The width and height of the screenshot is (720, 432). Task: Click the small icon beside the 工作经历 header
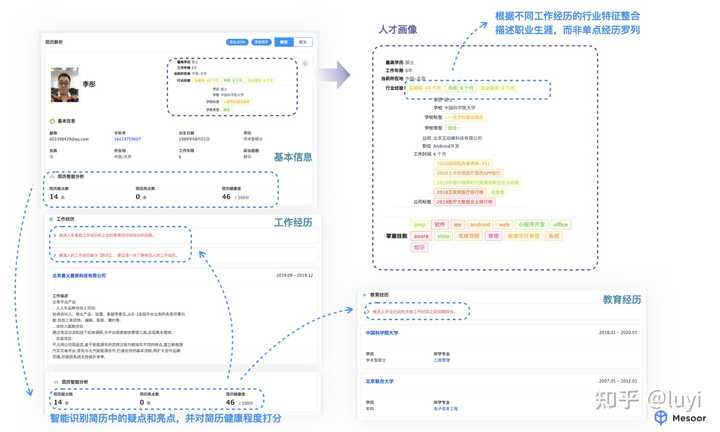point(51,219)
